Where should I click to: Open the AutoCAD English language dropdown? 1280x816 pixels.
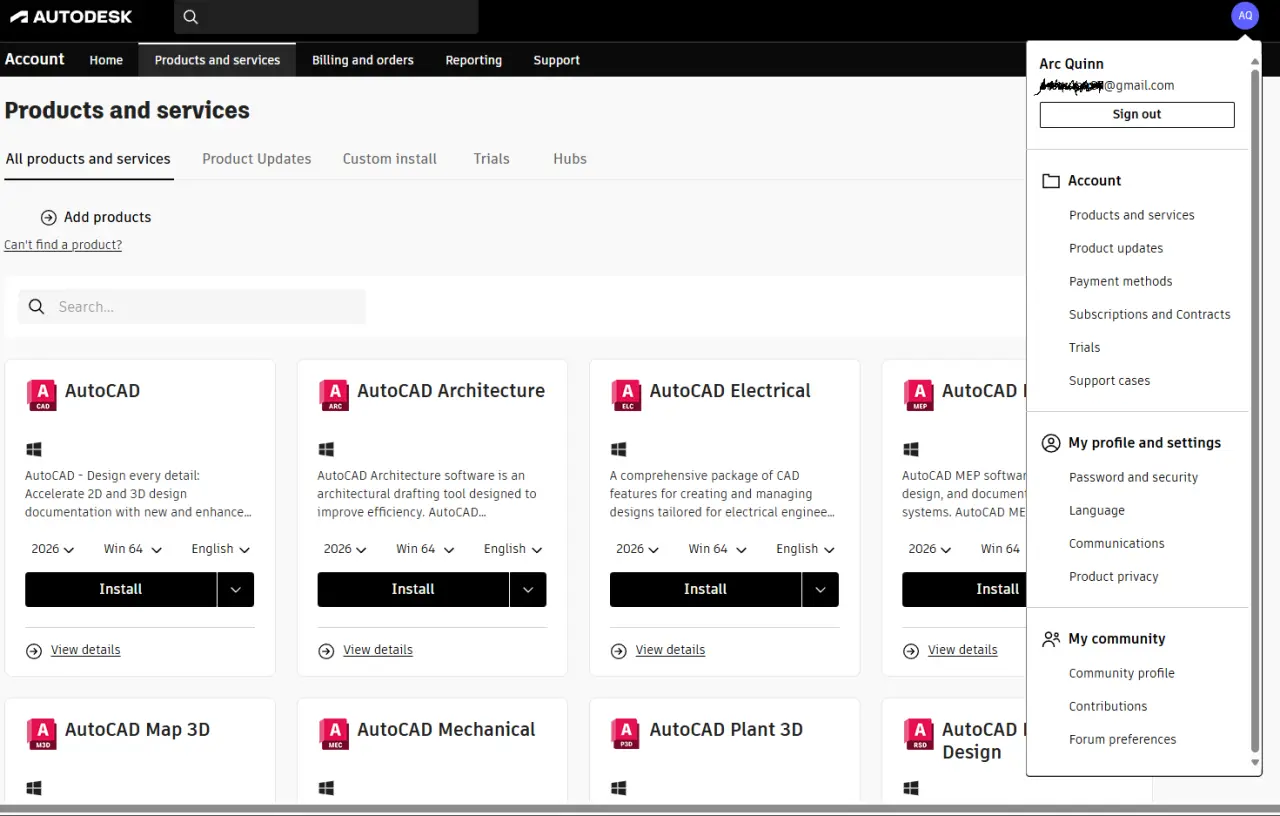[x=221, y=549]
